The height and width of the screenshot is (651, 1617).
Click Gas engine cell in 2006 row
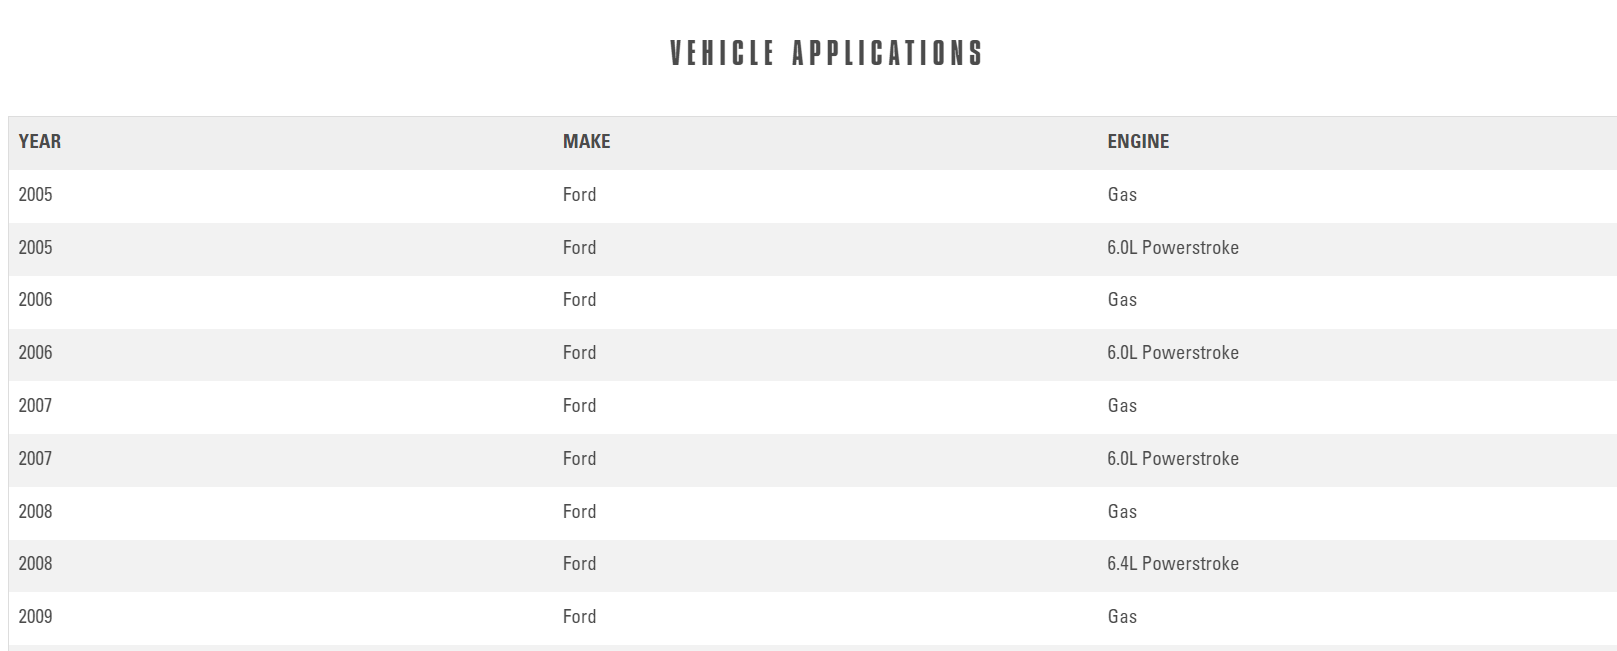(x=1122, y=300)
